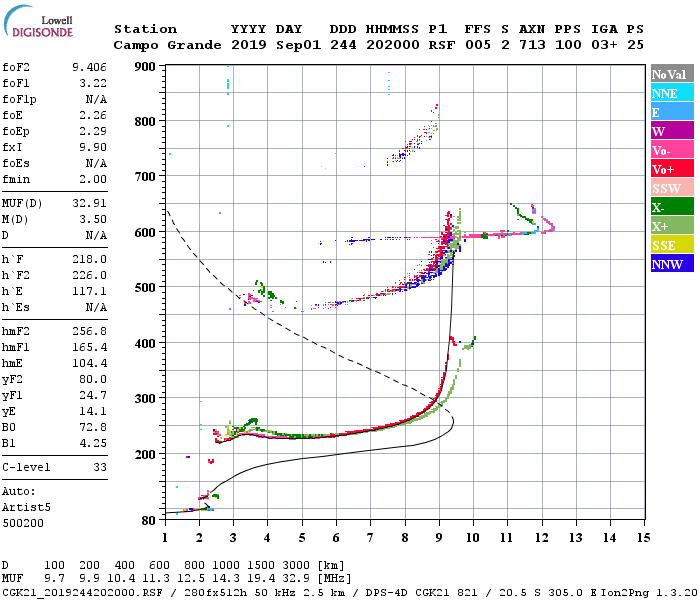Click the yF2 value 80.0
This screenshot has width=700, height=600.
pos(93,379)
